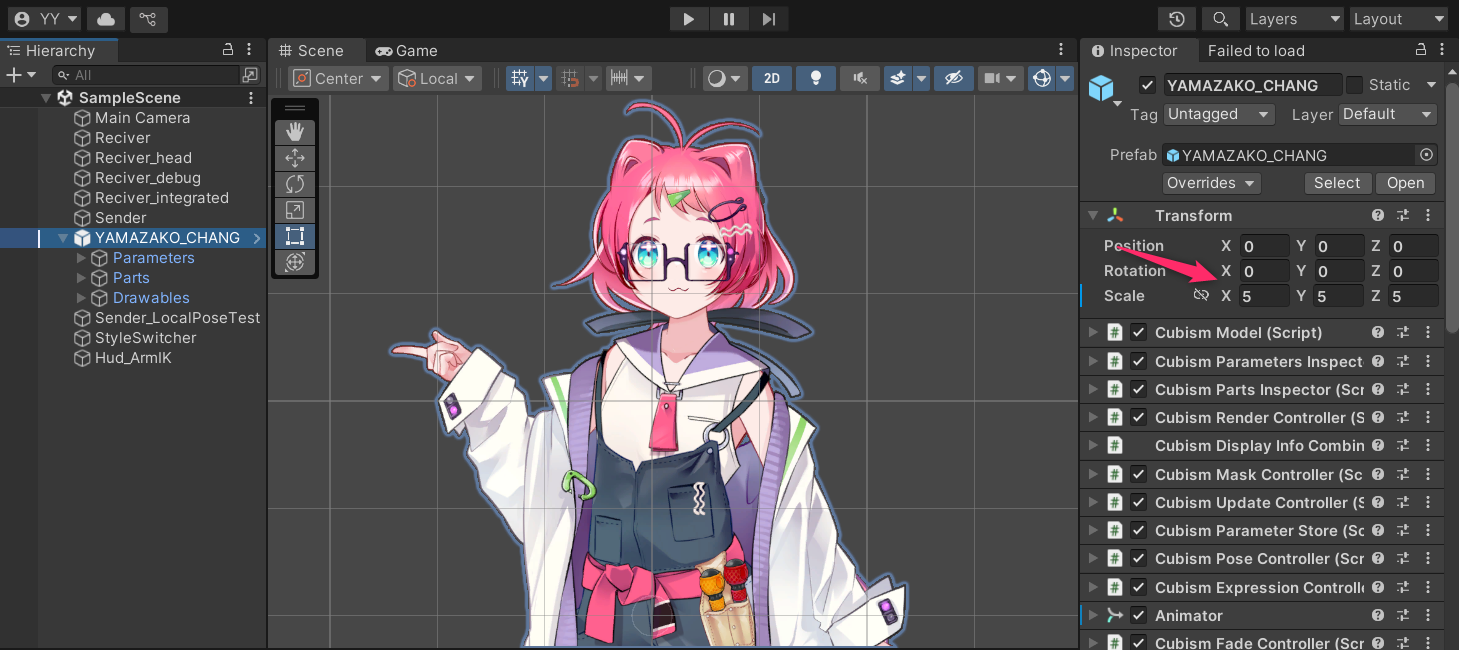Screen dimensions: 1459x650
Task: Pause the editor playback
Action: pyautogui.click(x=729, y=19)
